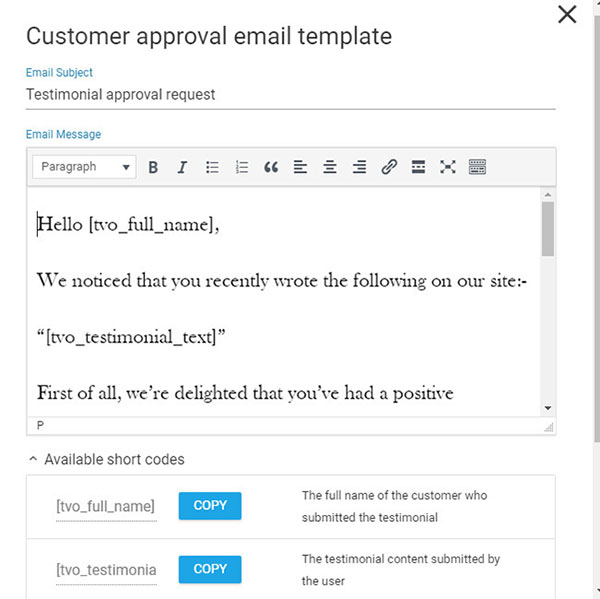Open the Paragraph format dropdown
The height and width of the screenshot is (599, 600).
84,168
